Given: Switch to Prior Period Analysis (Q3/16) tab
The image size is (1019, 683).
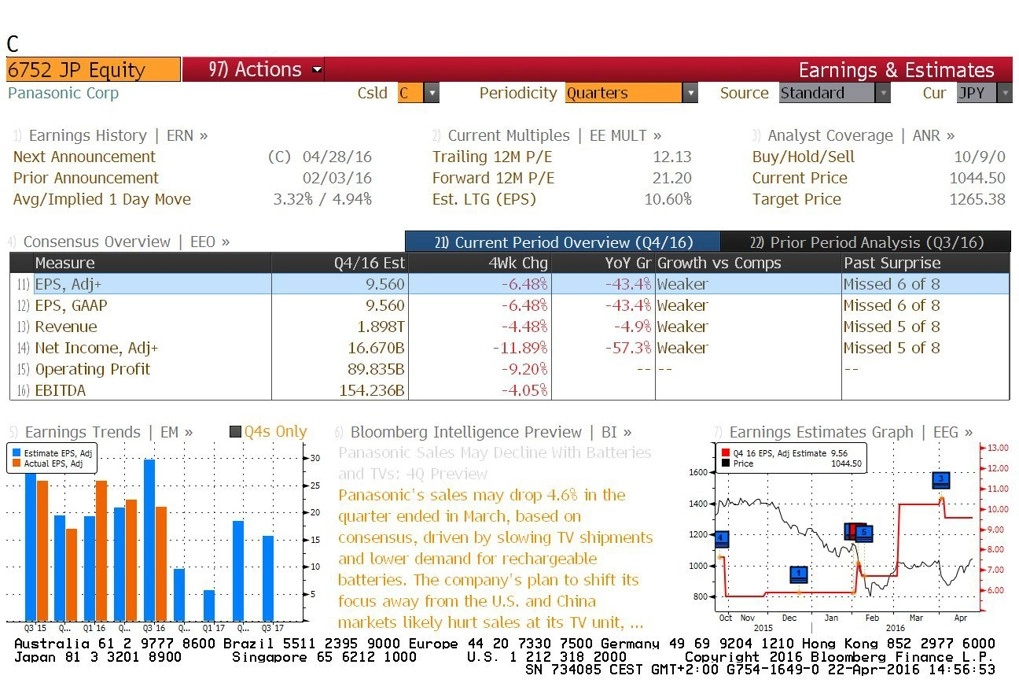Looking at the screenshot, I should tap(866, 242).
